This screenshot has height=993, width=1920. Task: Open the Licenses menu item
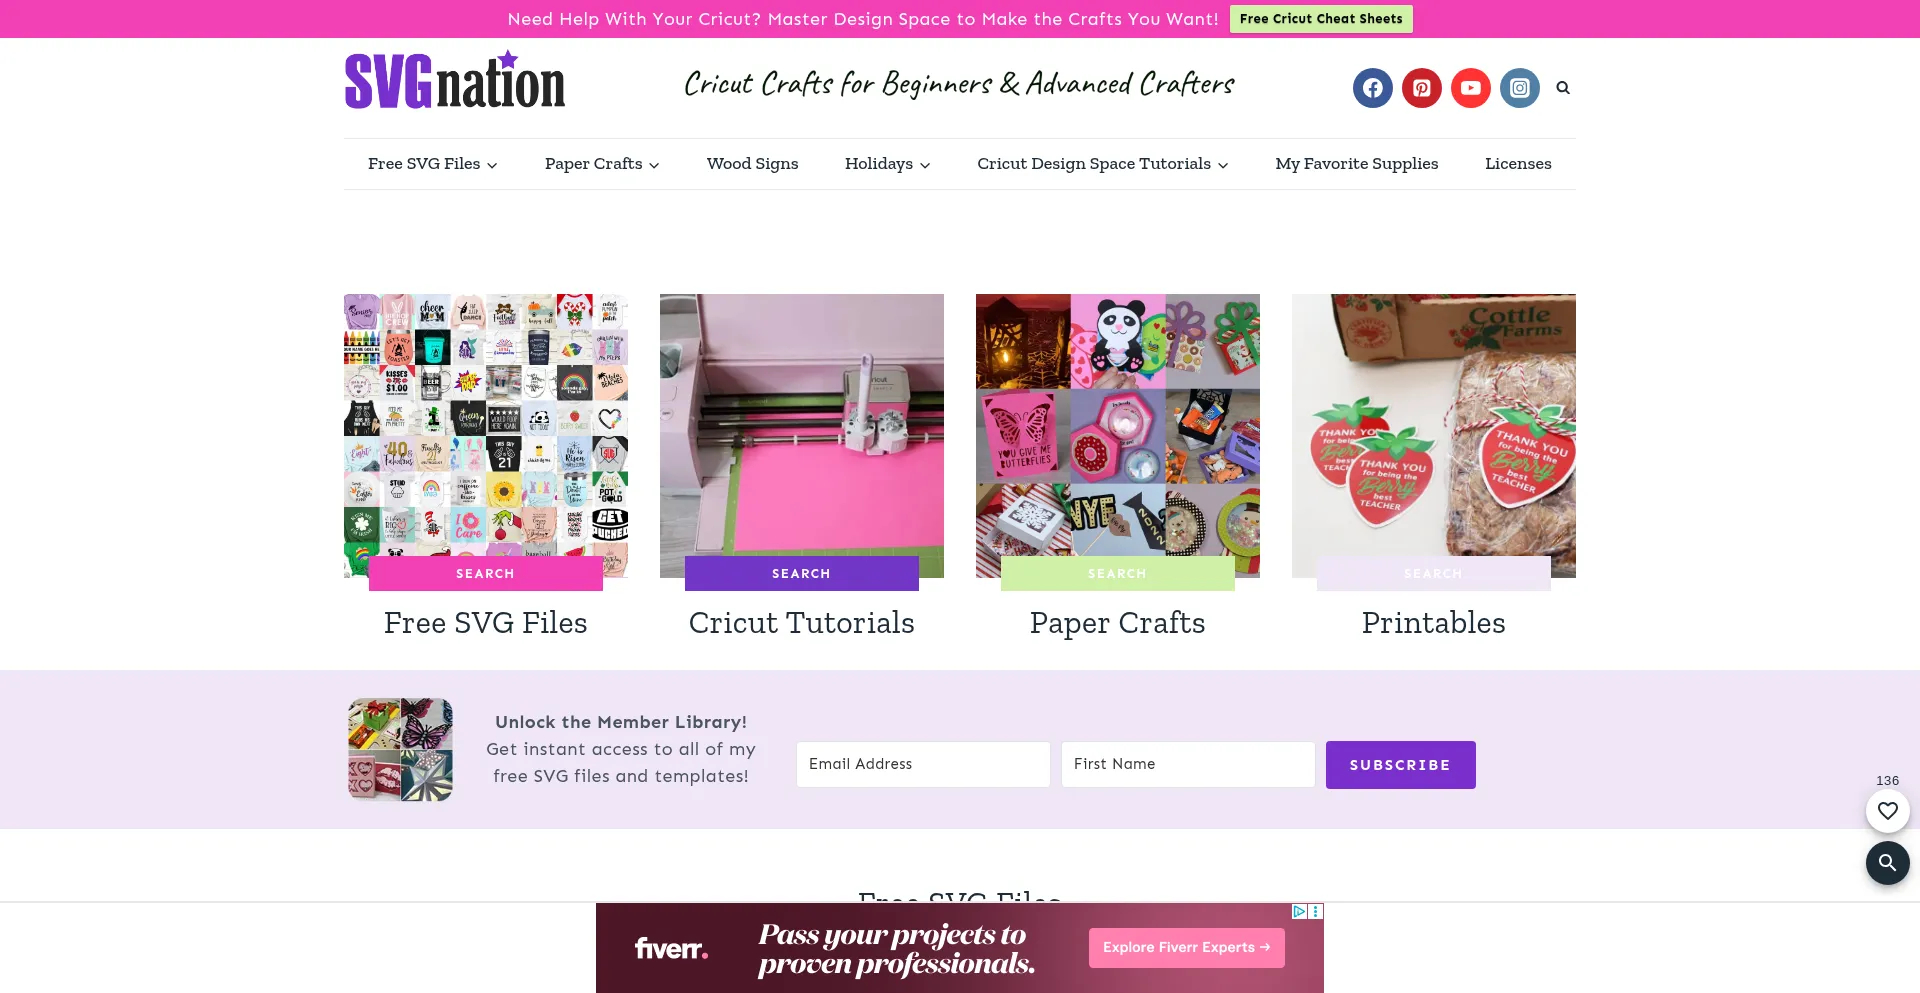(x=1518, y=164)
